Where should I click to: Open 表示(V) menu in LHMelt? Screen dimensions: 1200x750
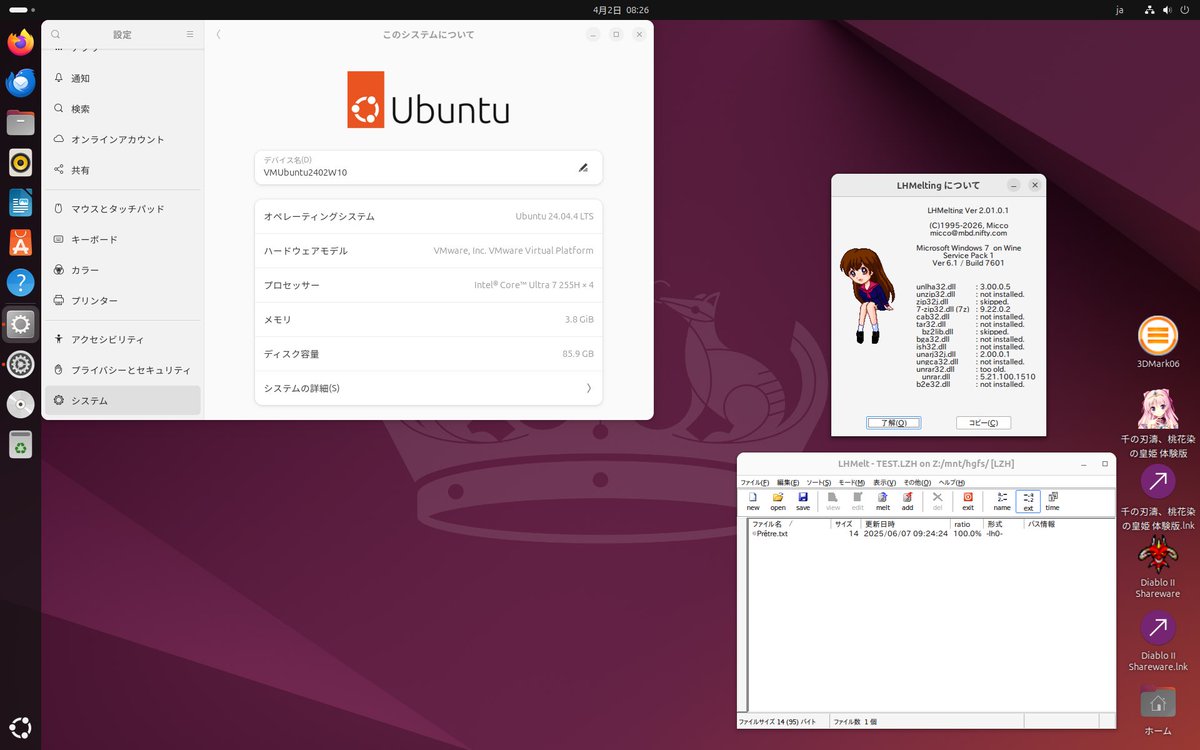pos(884,482)
